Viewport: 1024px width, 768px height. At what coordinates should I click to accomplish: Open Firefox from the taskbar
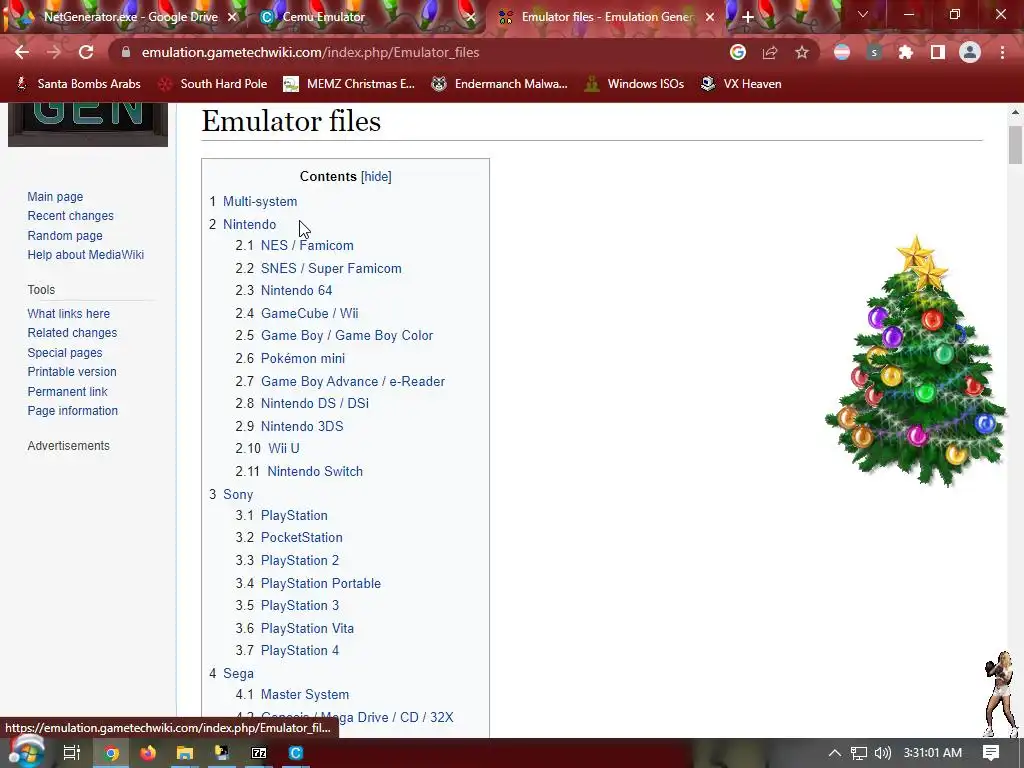(148, 753)
